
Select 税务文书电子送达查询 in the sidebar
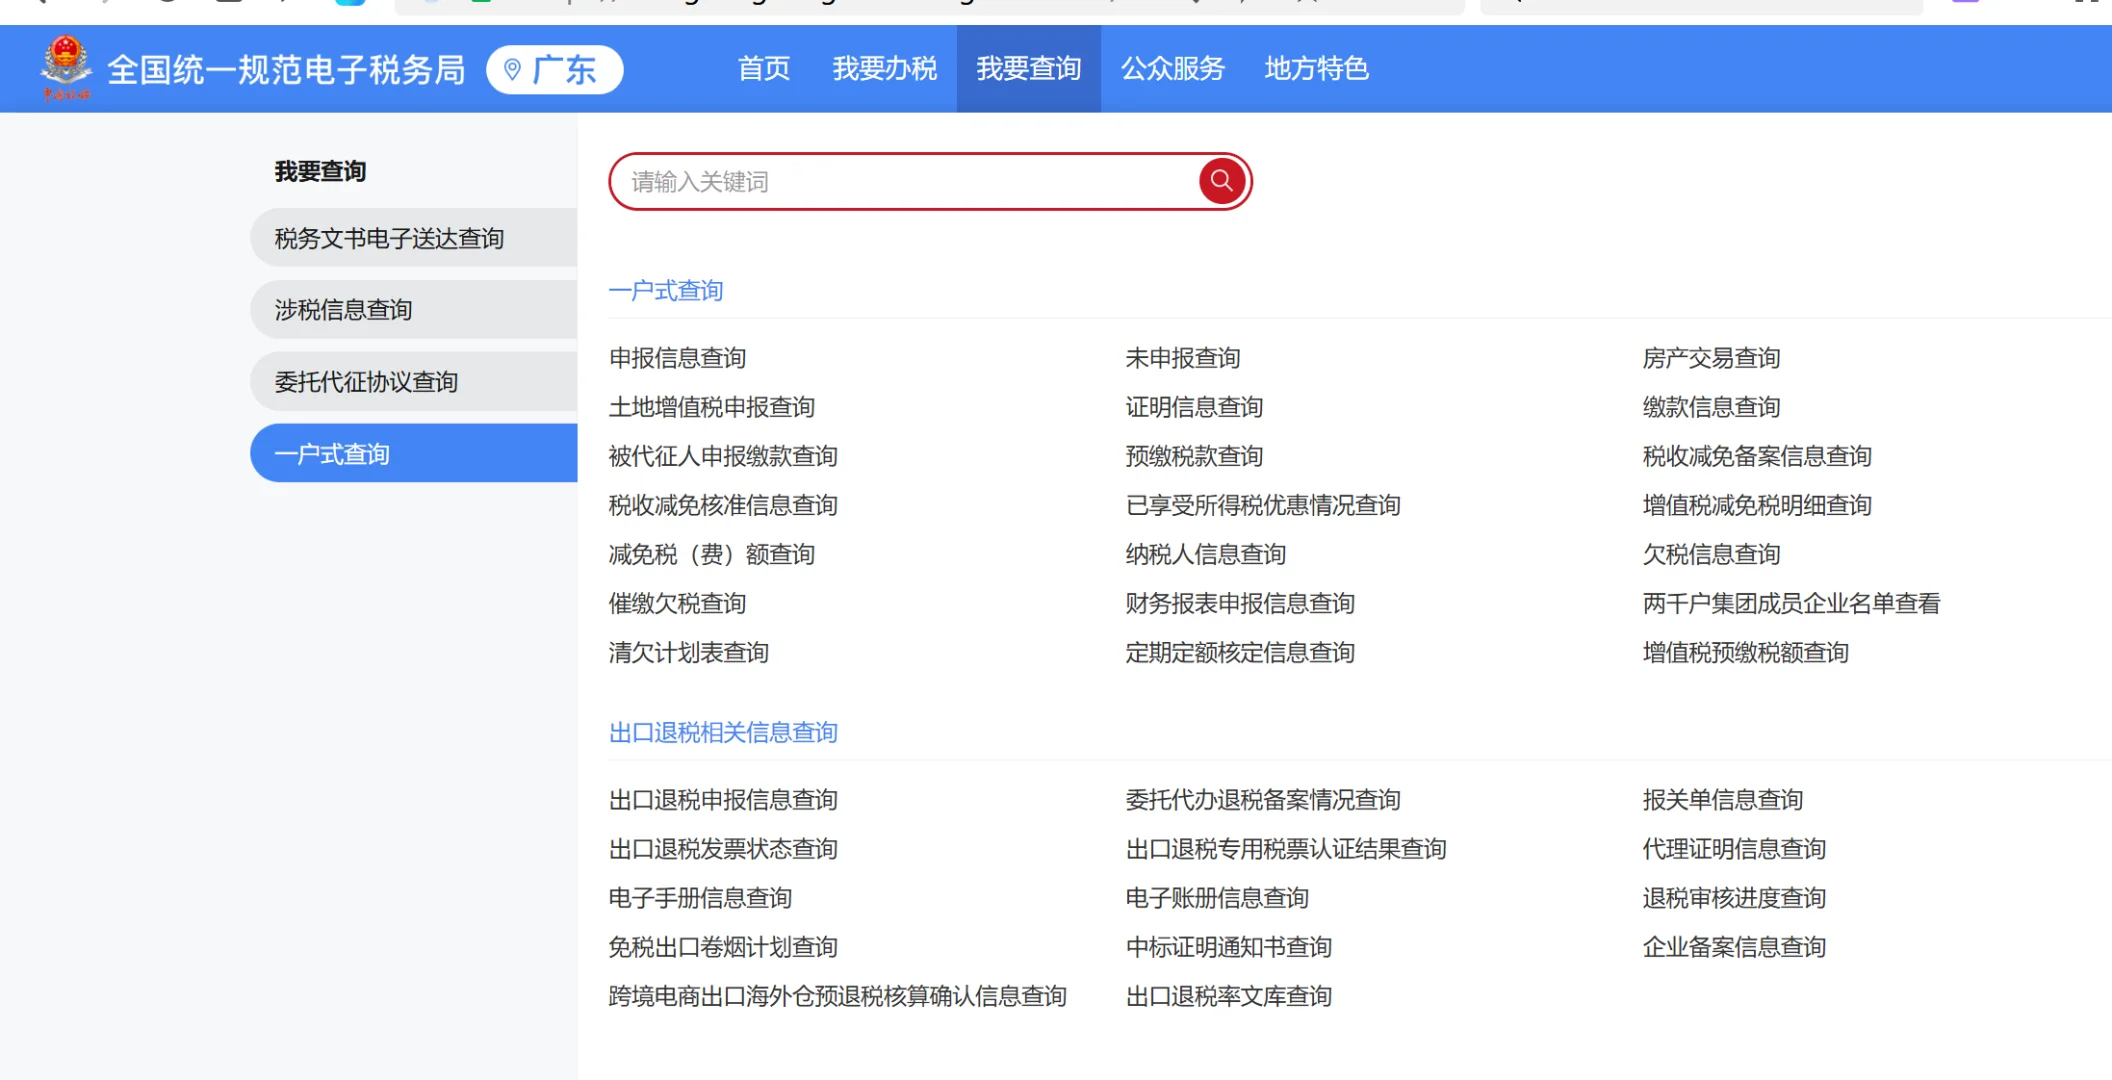point(389,238)
